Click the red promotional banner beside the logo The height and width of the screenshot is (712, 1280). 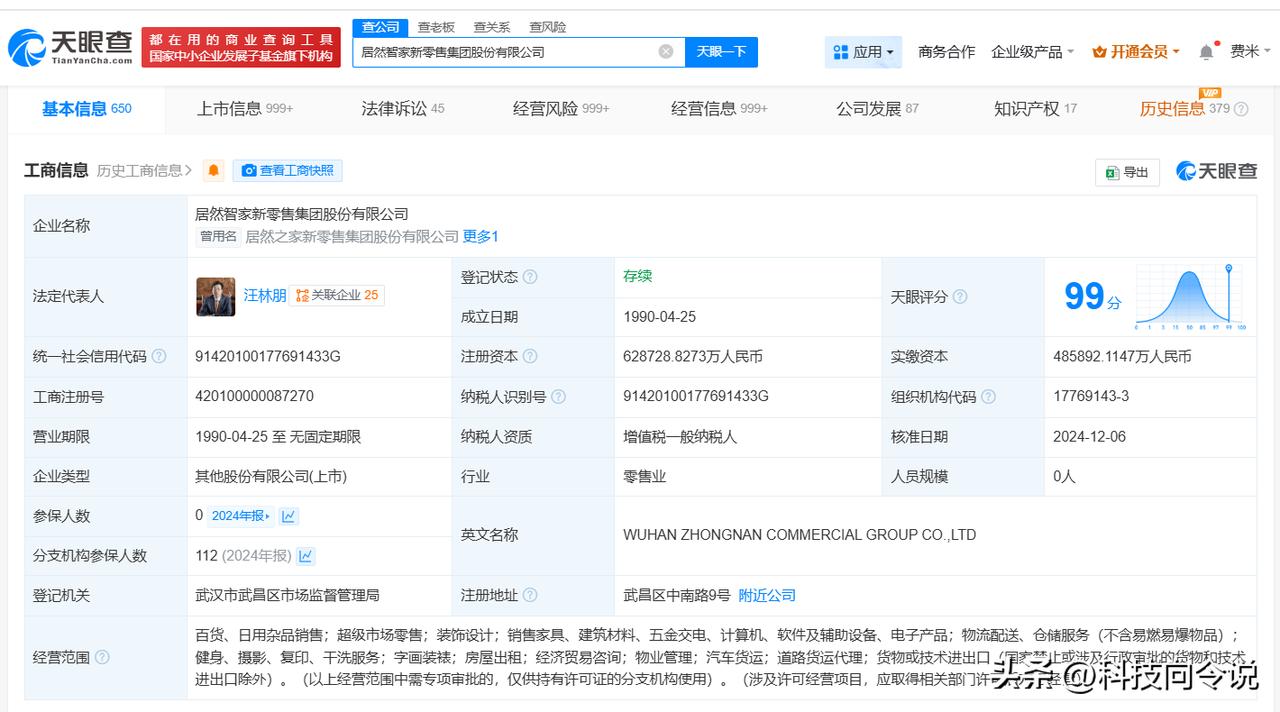241,47
